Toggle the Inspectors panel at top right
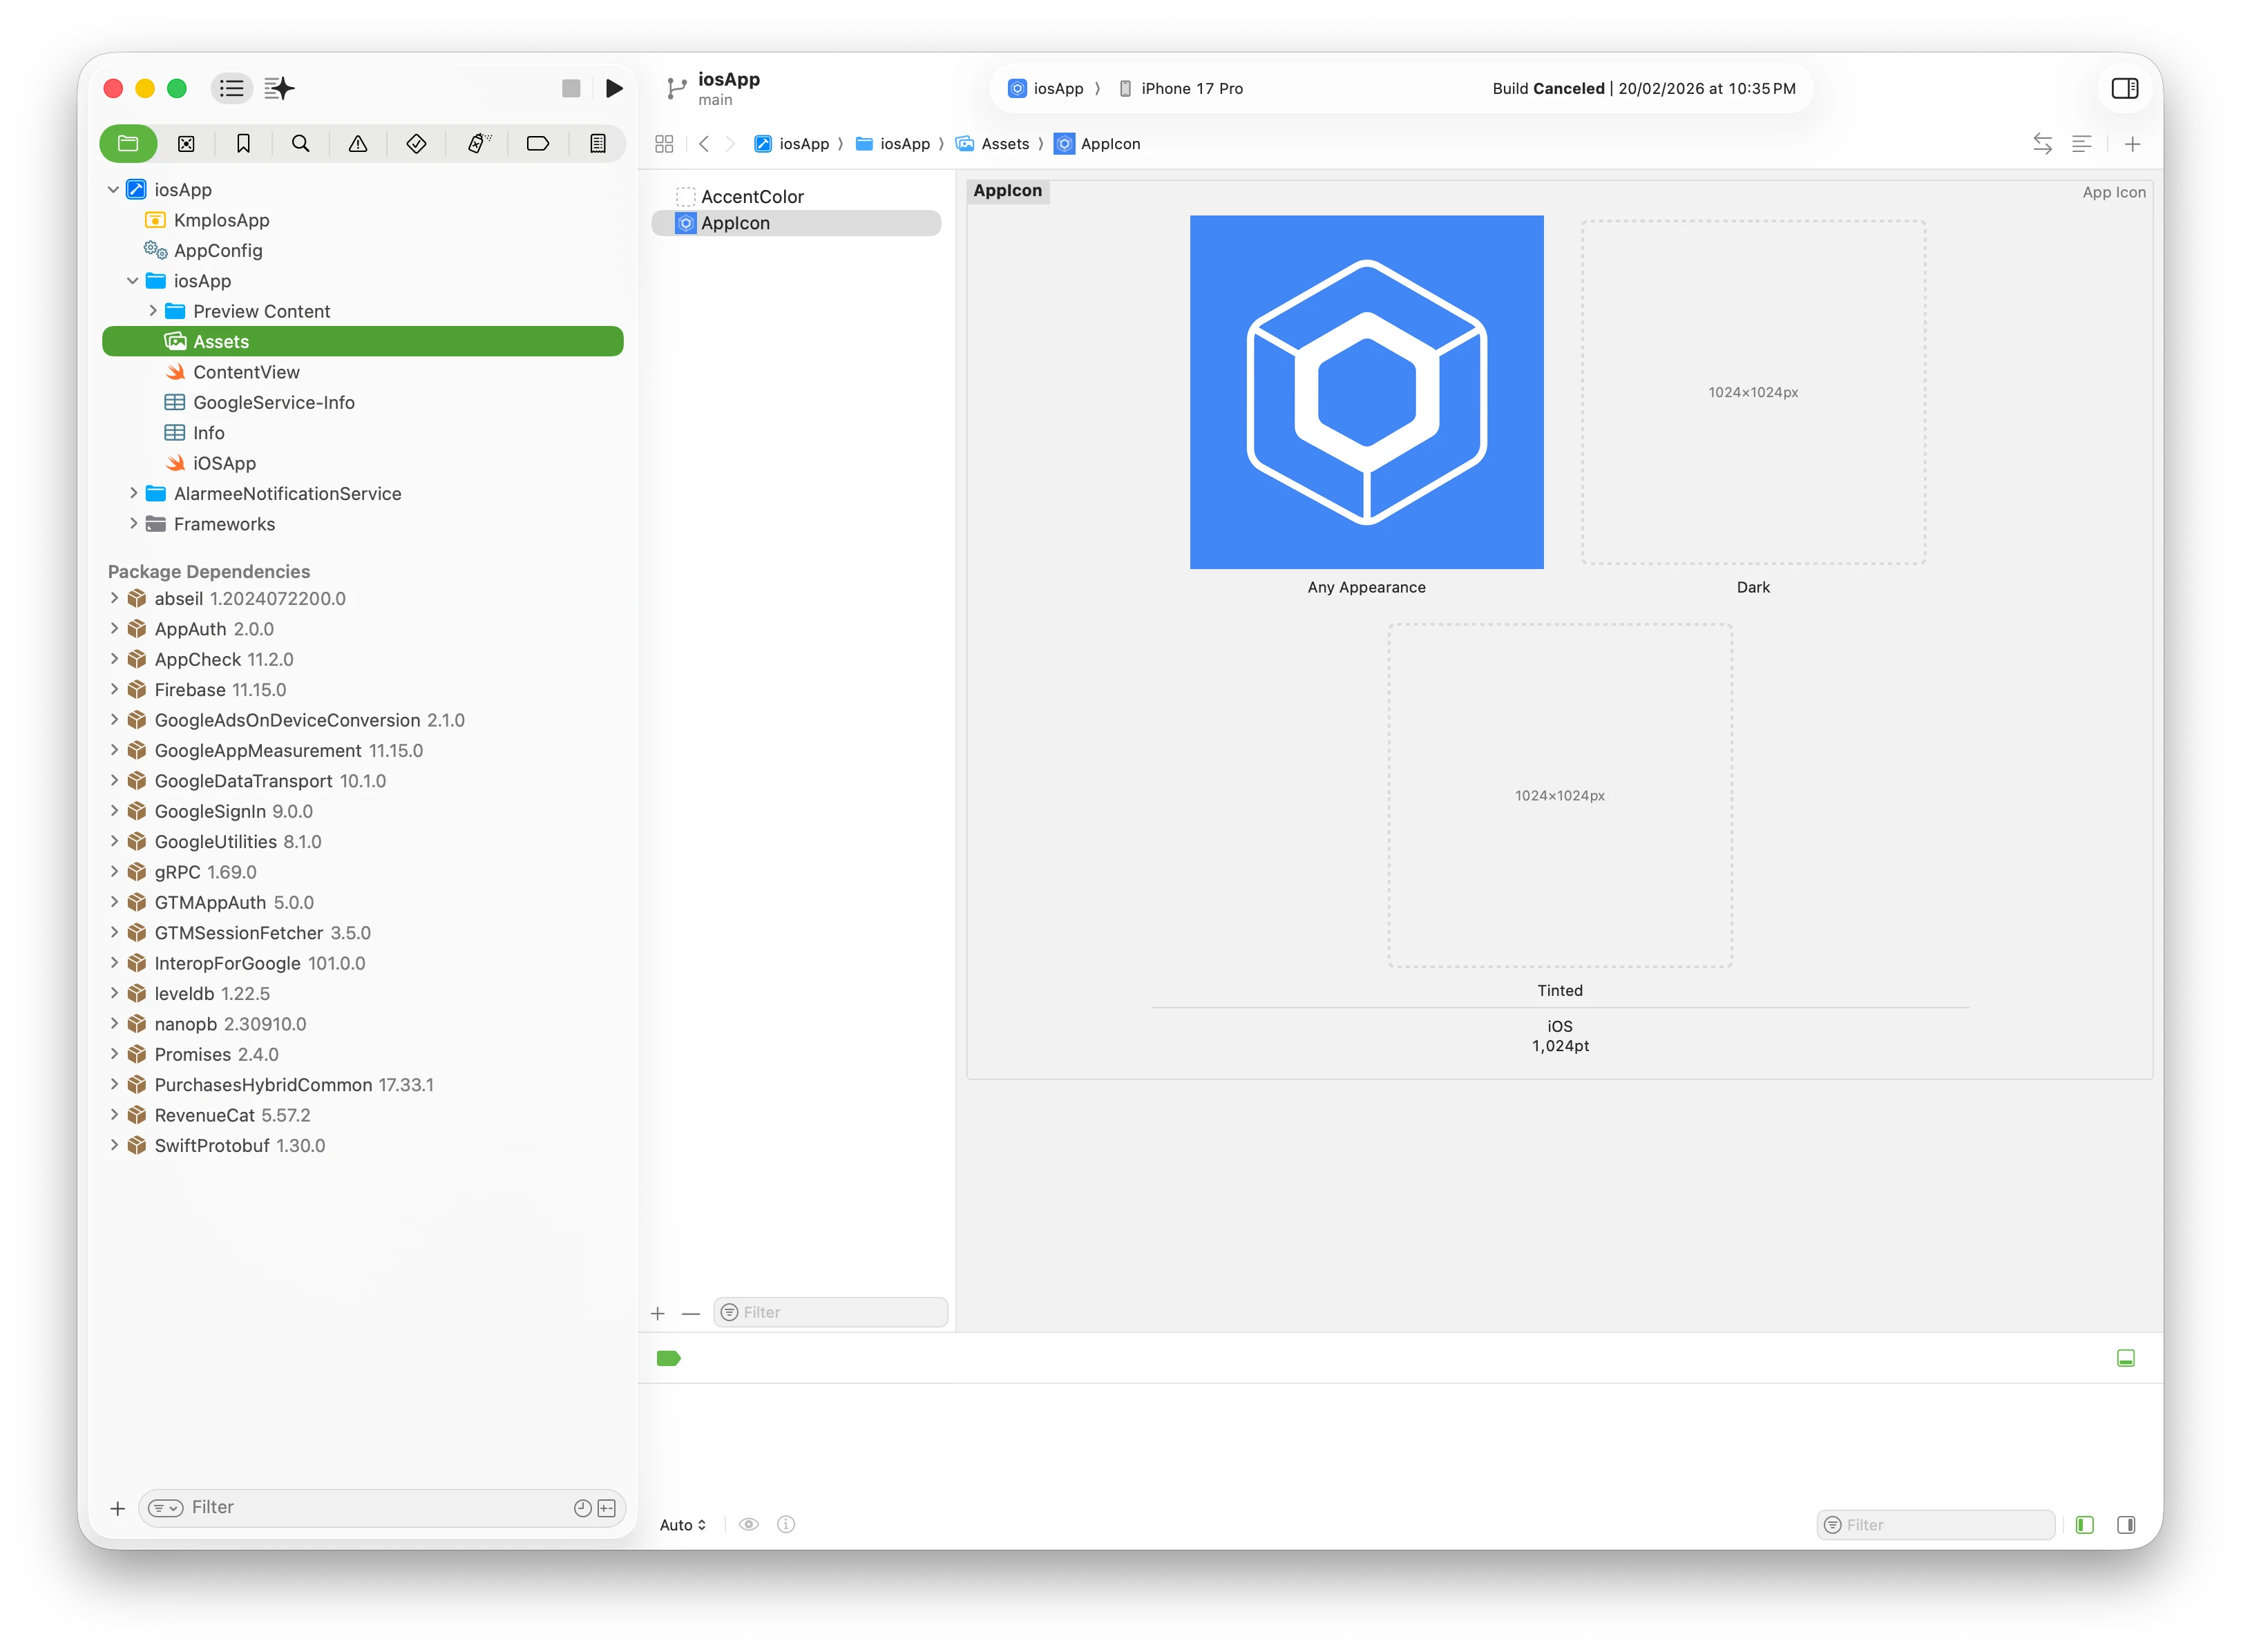The height and width of the screenshot is (1652, 2241). [2124, 88]
